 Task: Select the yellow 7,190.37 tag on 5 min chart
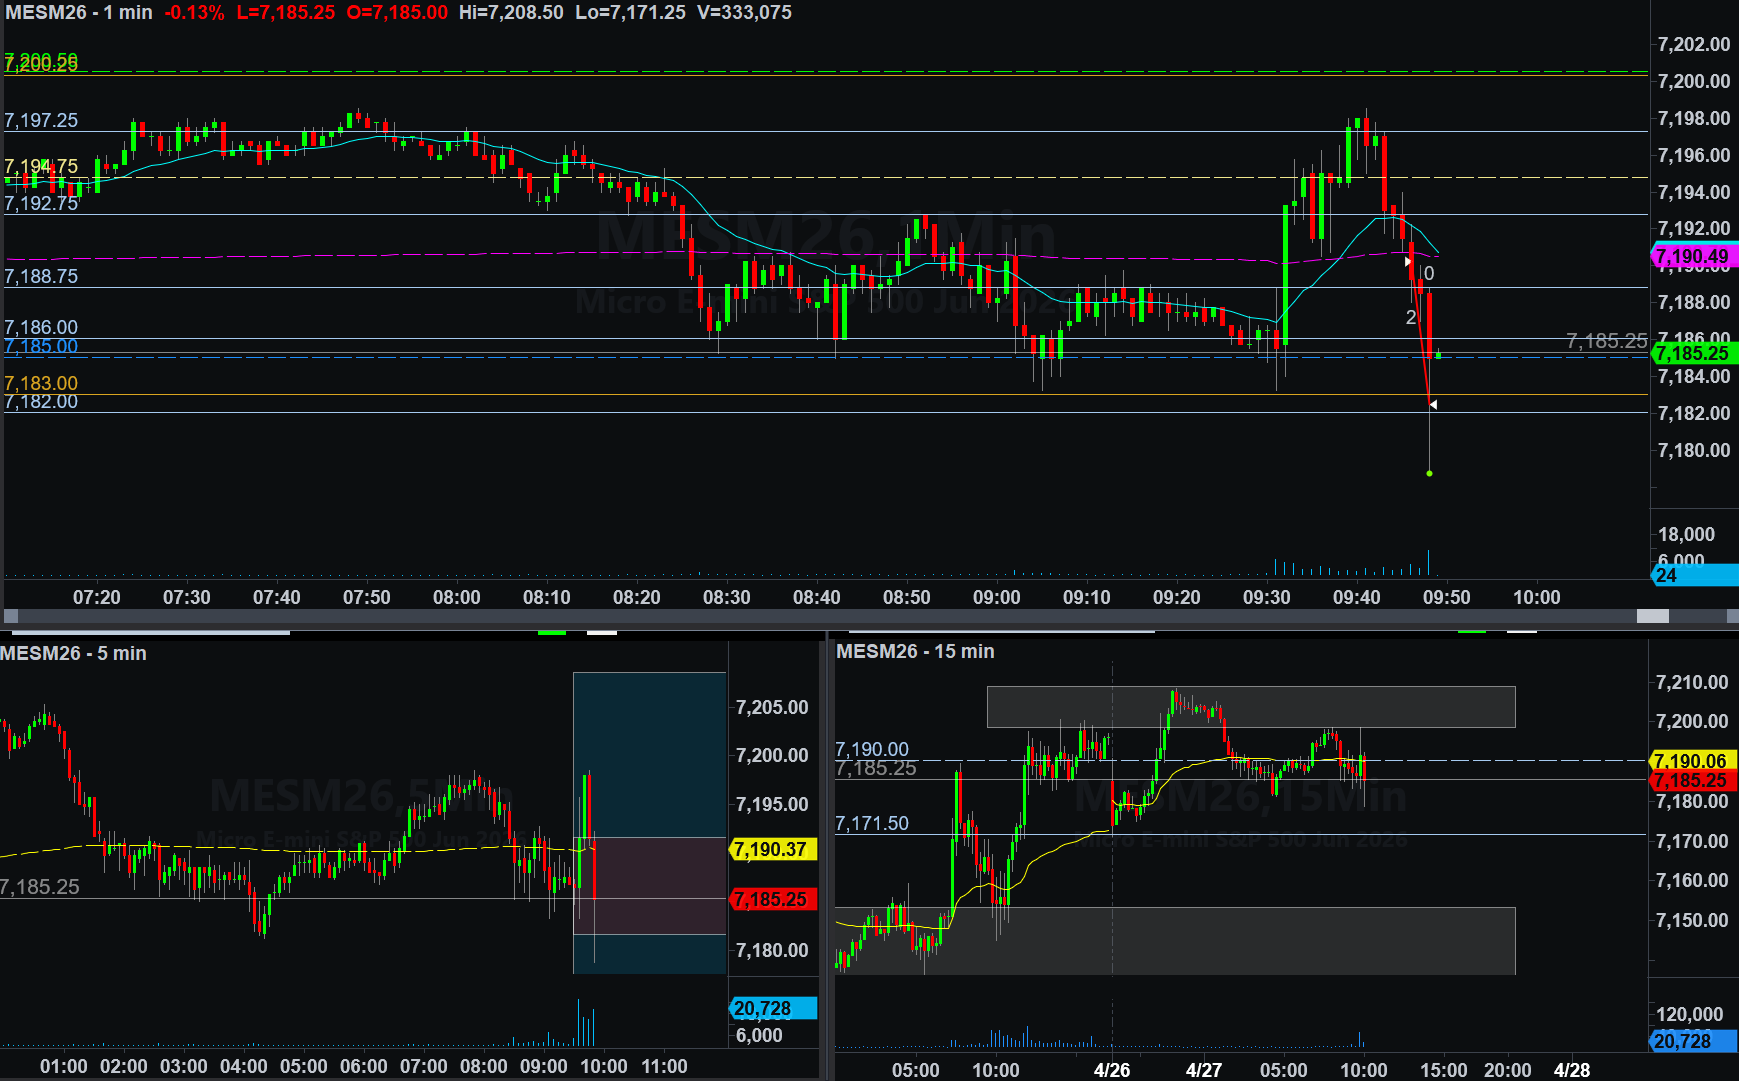[771, 849]
